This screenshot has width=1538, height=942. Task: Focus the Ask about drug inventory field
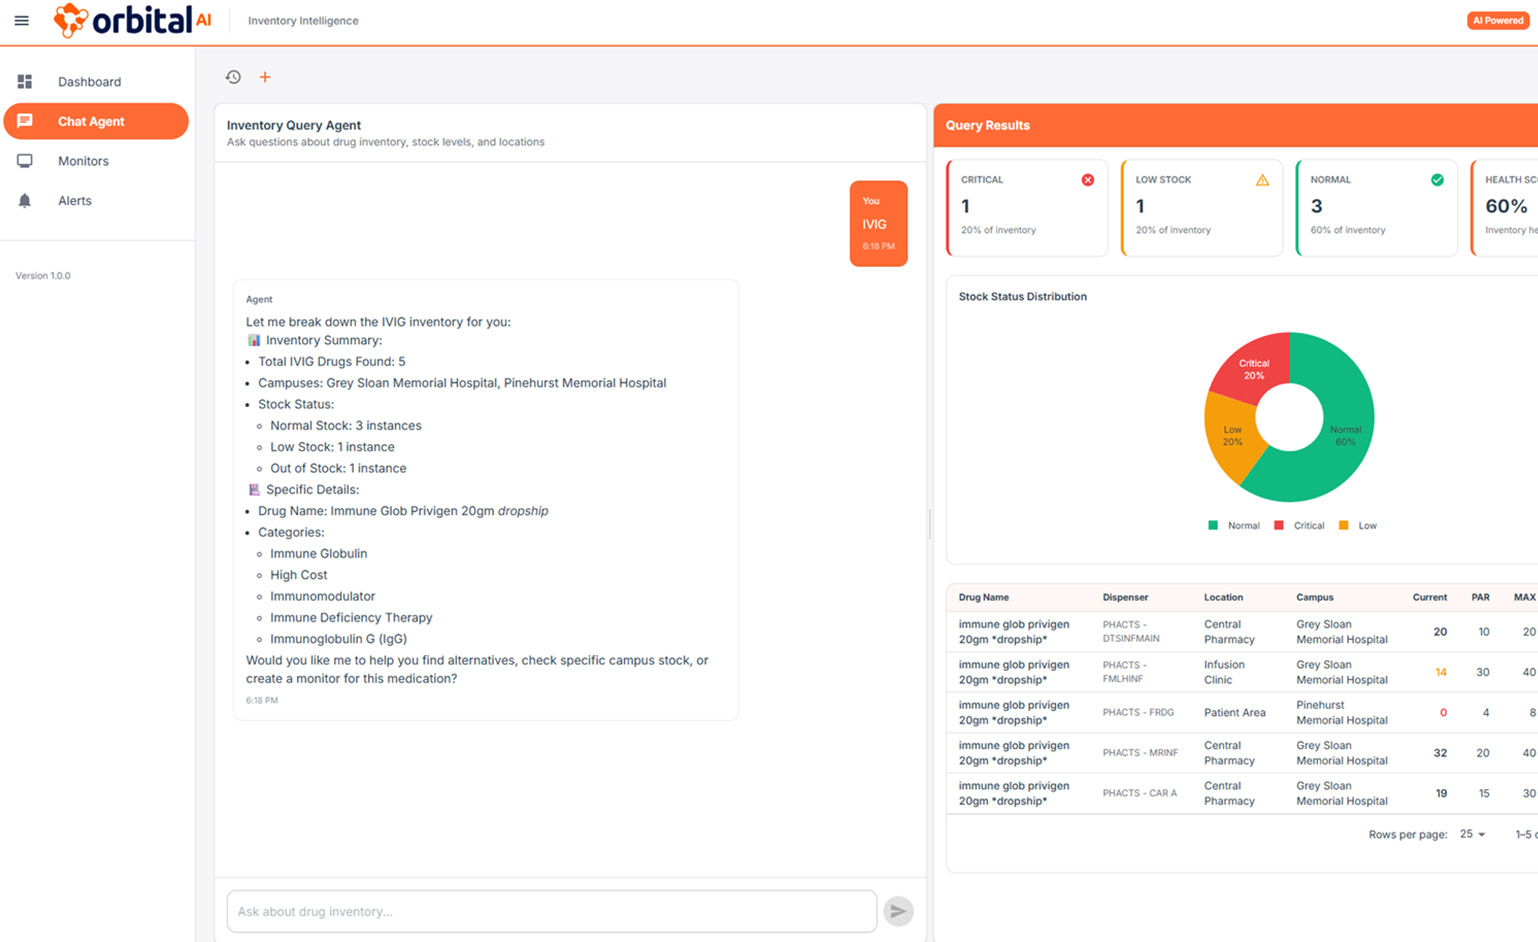pyautogui.click(x=551, y=911)
